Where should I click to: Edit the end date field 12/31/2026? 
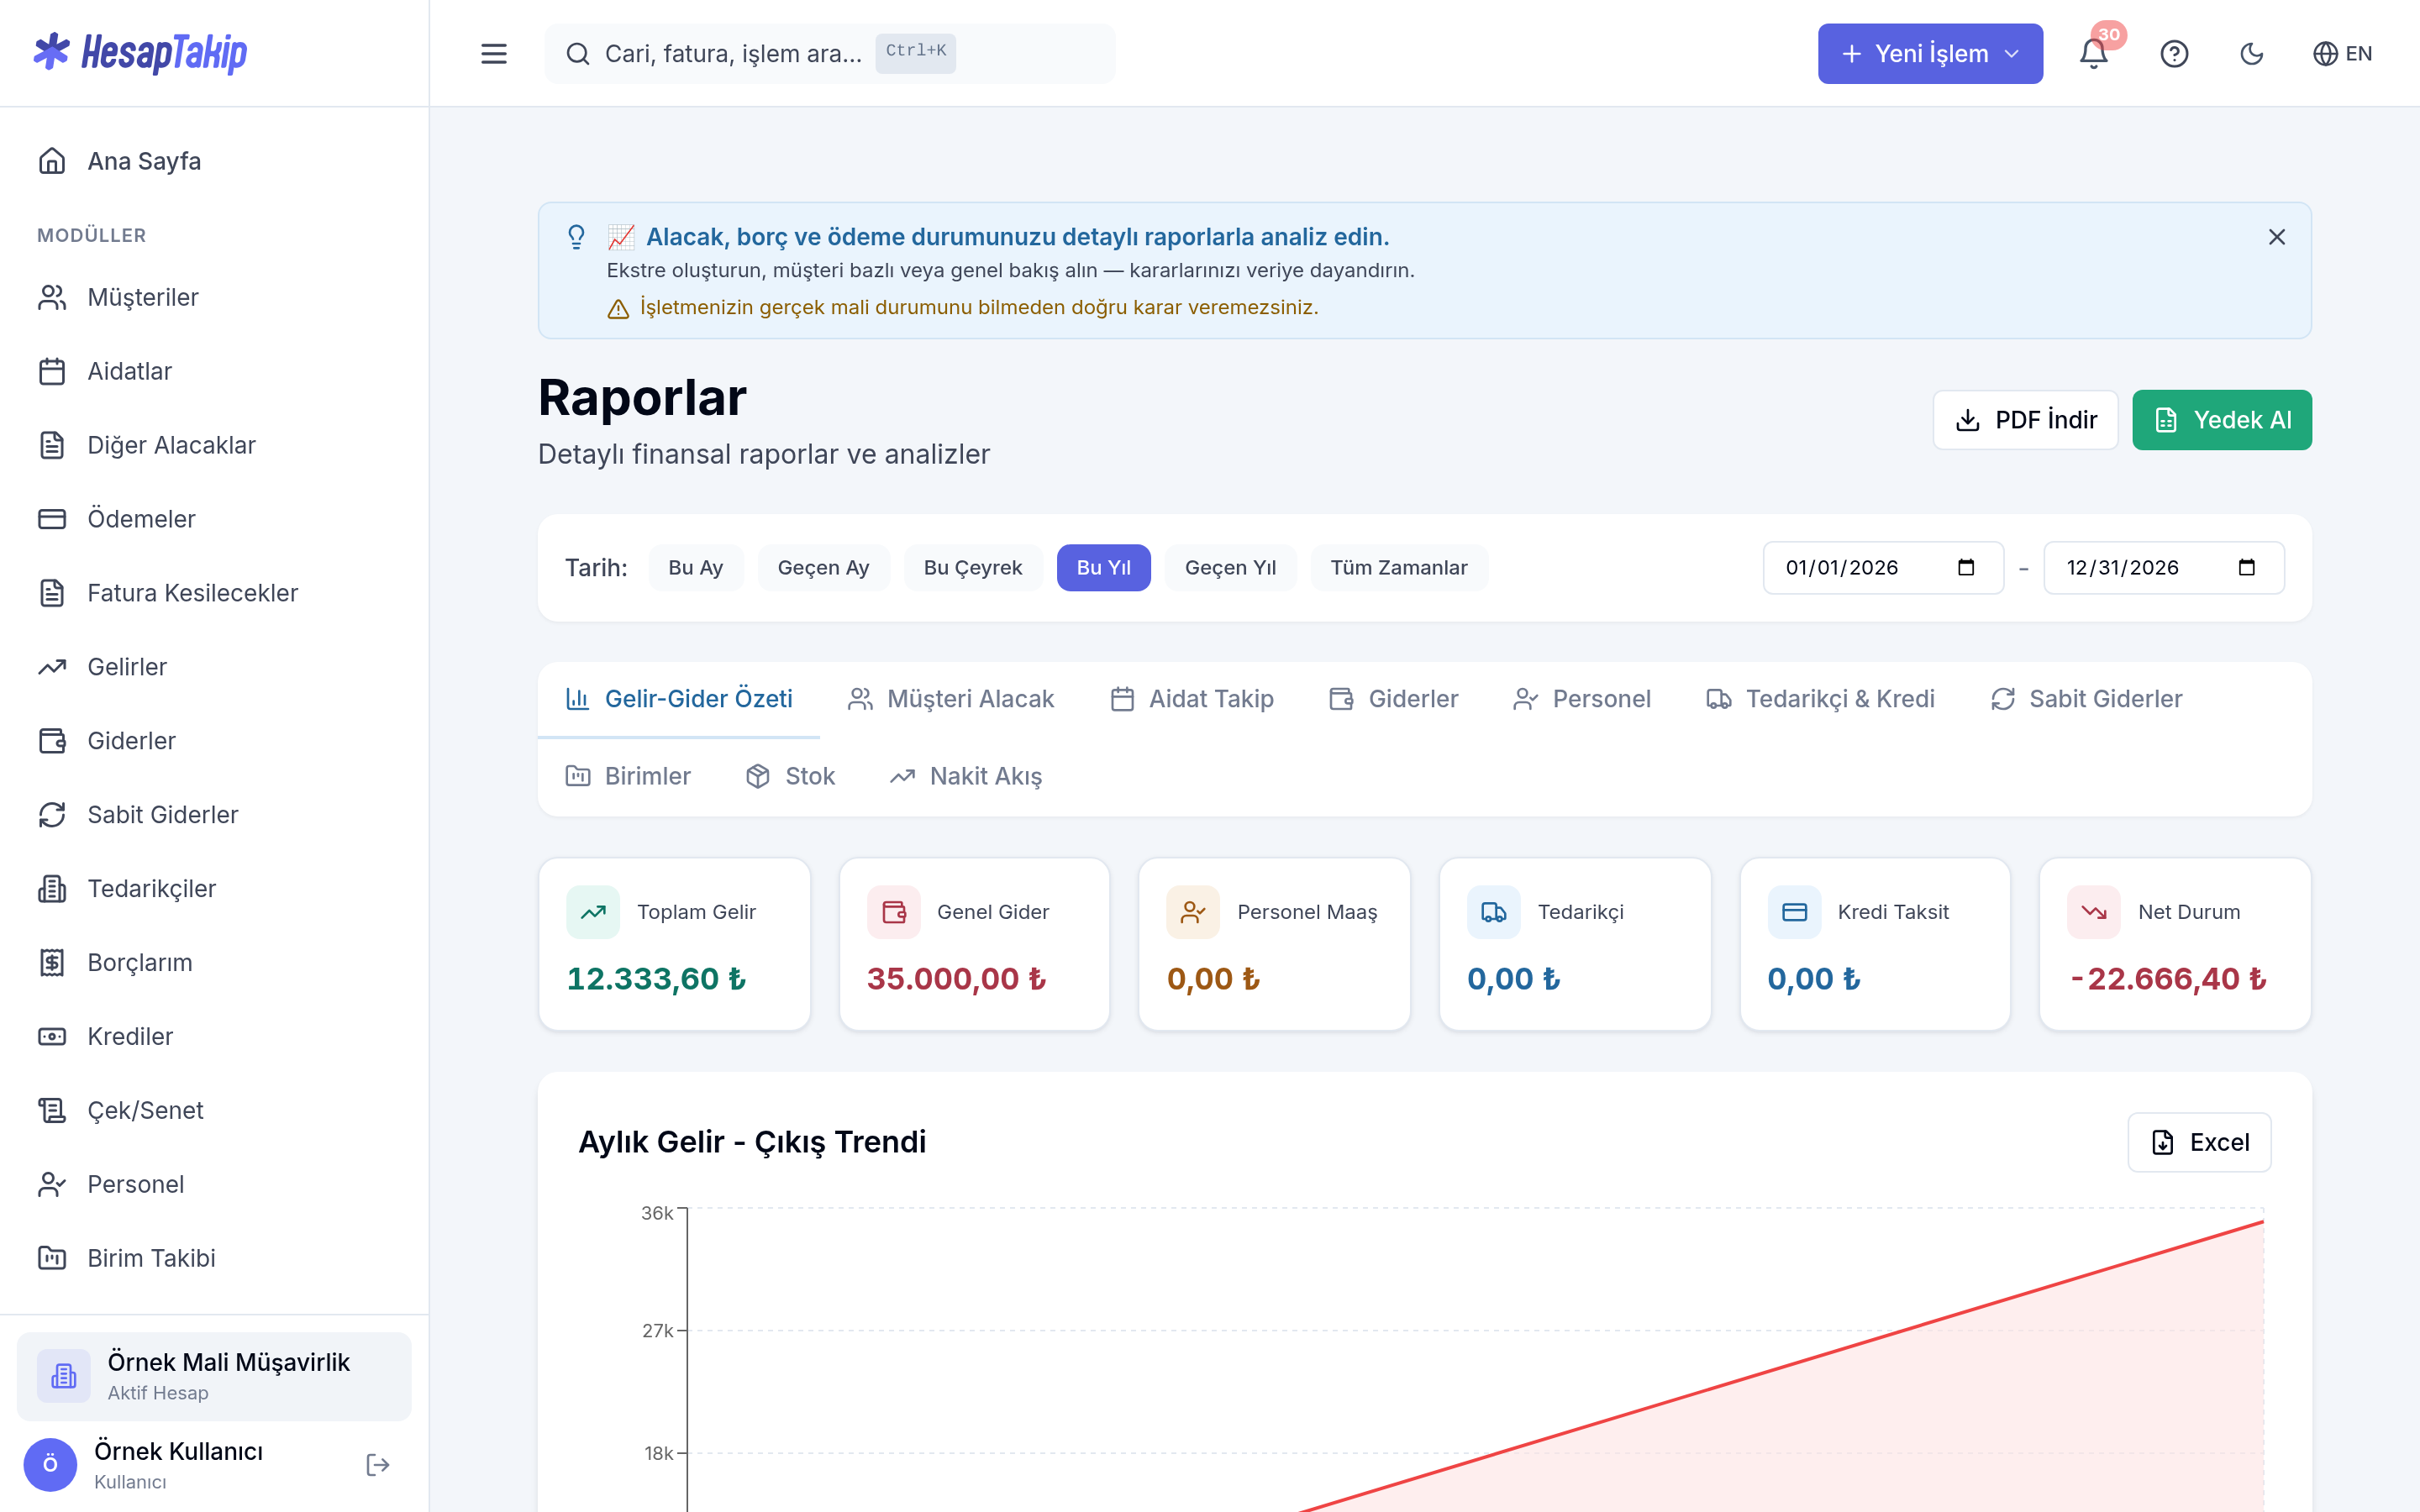[x=2164, y=568]
